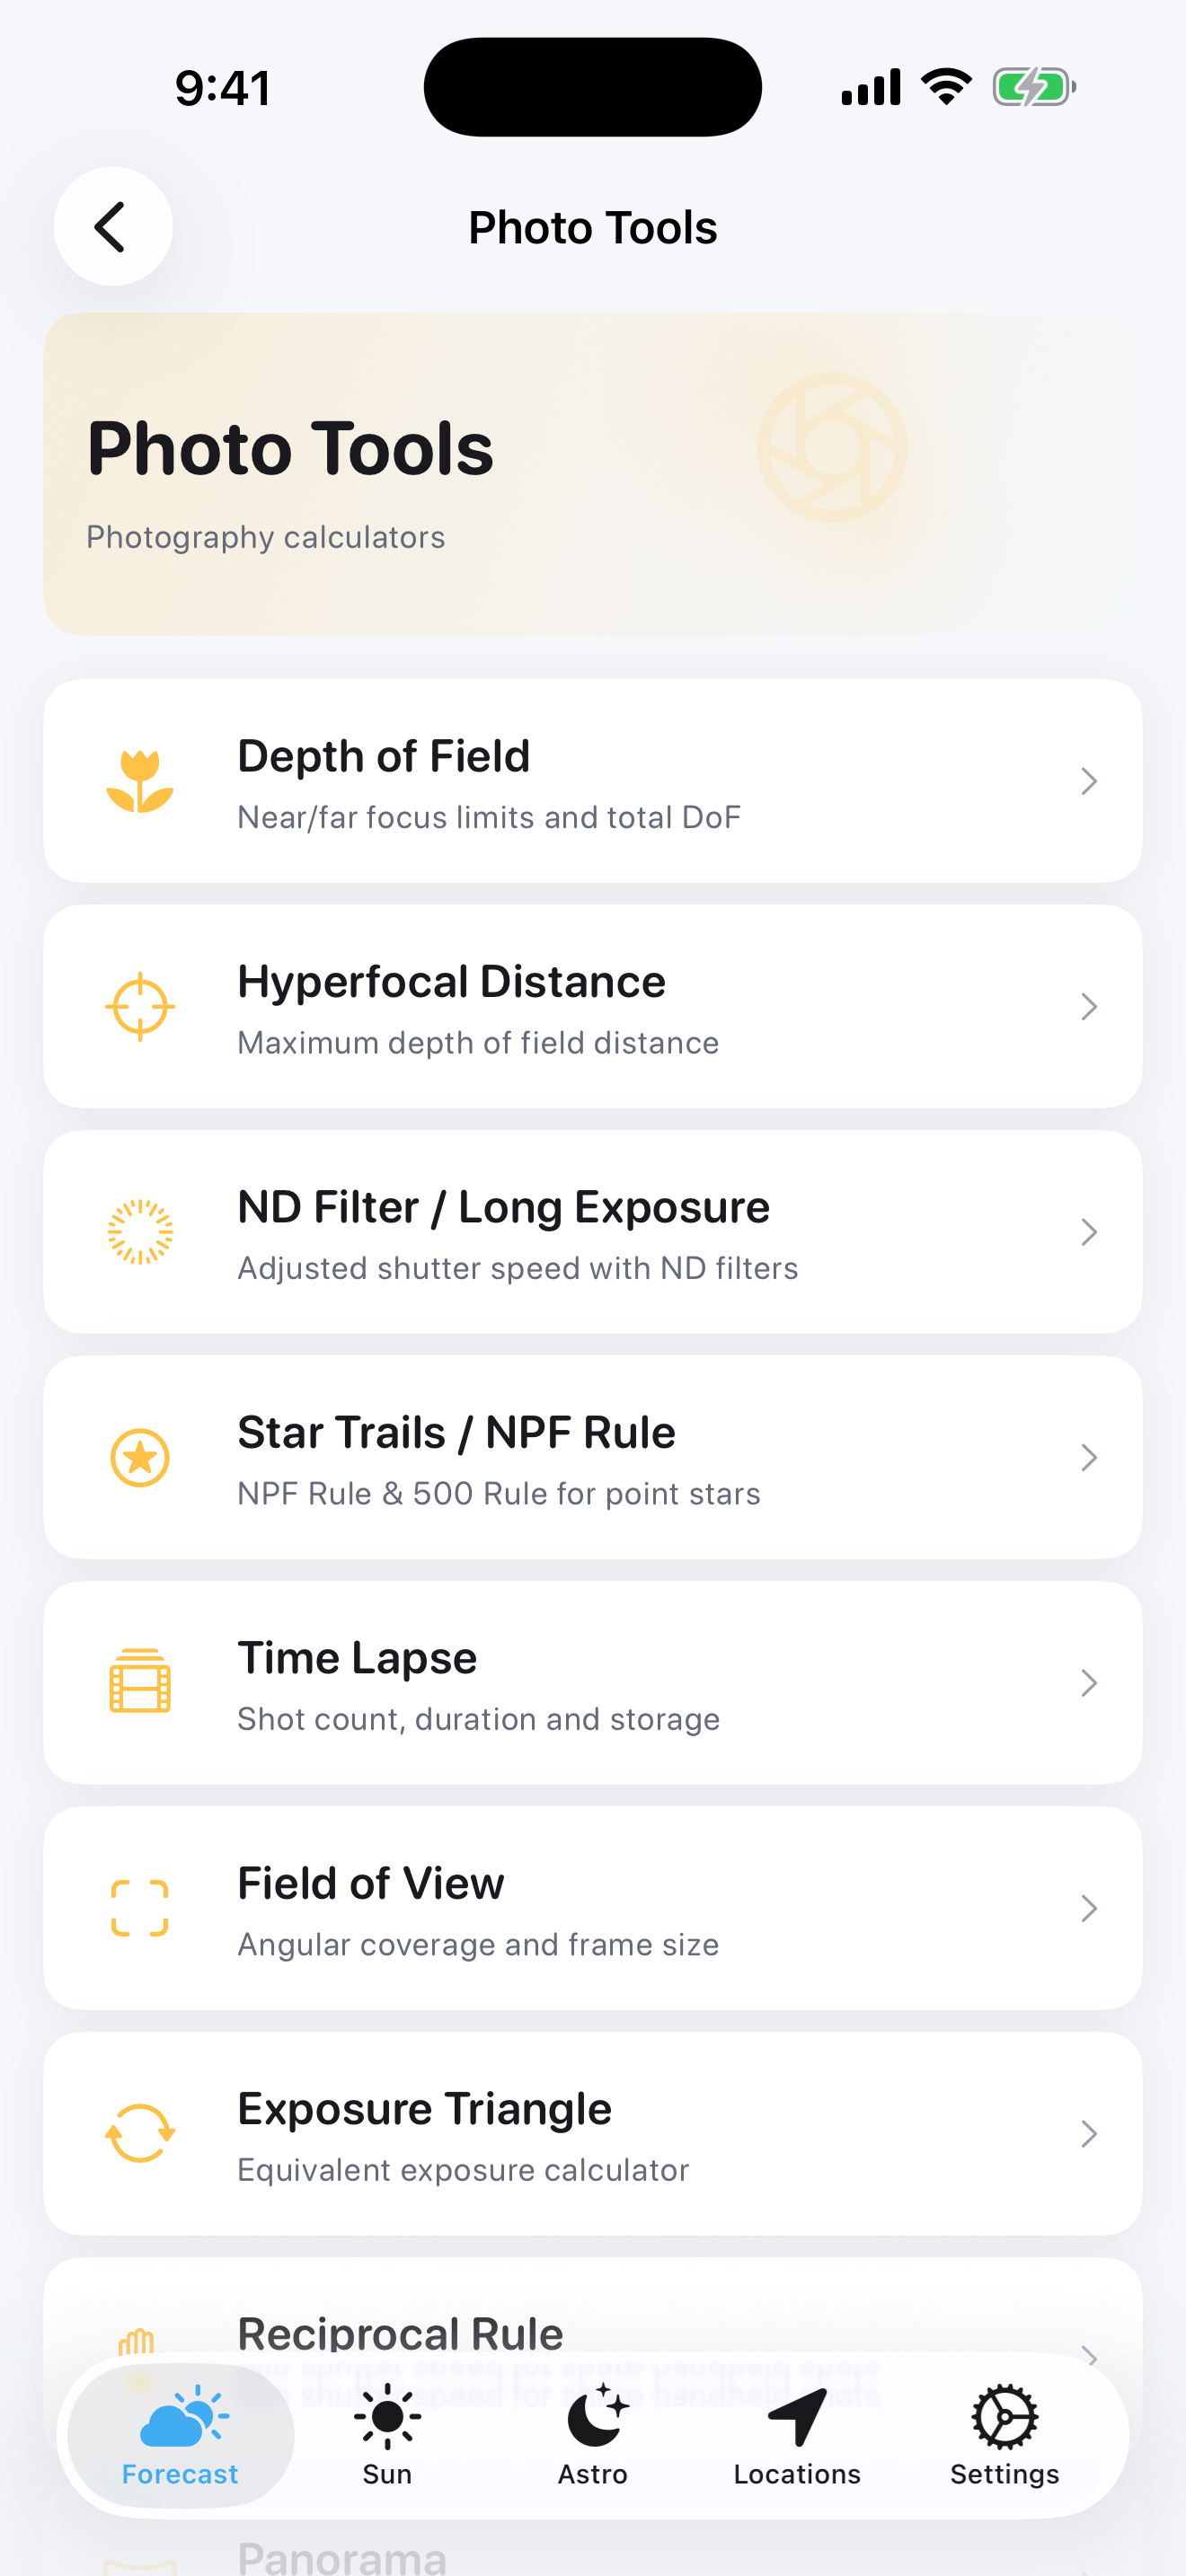Expand Hyperfocal Distance chevron
The height and width of the screenshot is (2576, 1186).
1089,1006
